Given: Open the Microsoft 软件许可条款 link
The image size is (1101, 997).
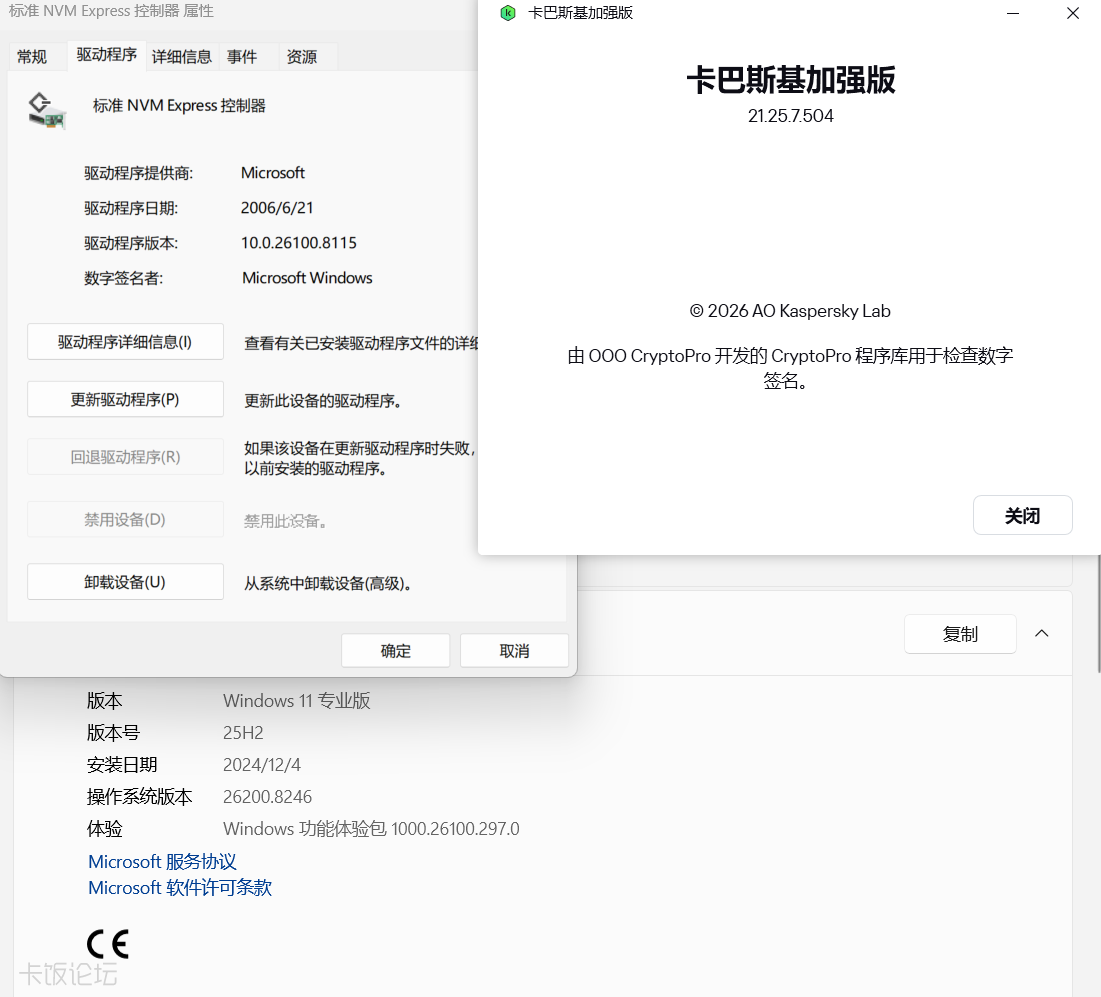Looking at the screenshot, I should 180,887.
